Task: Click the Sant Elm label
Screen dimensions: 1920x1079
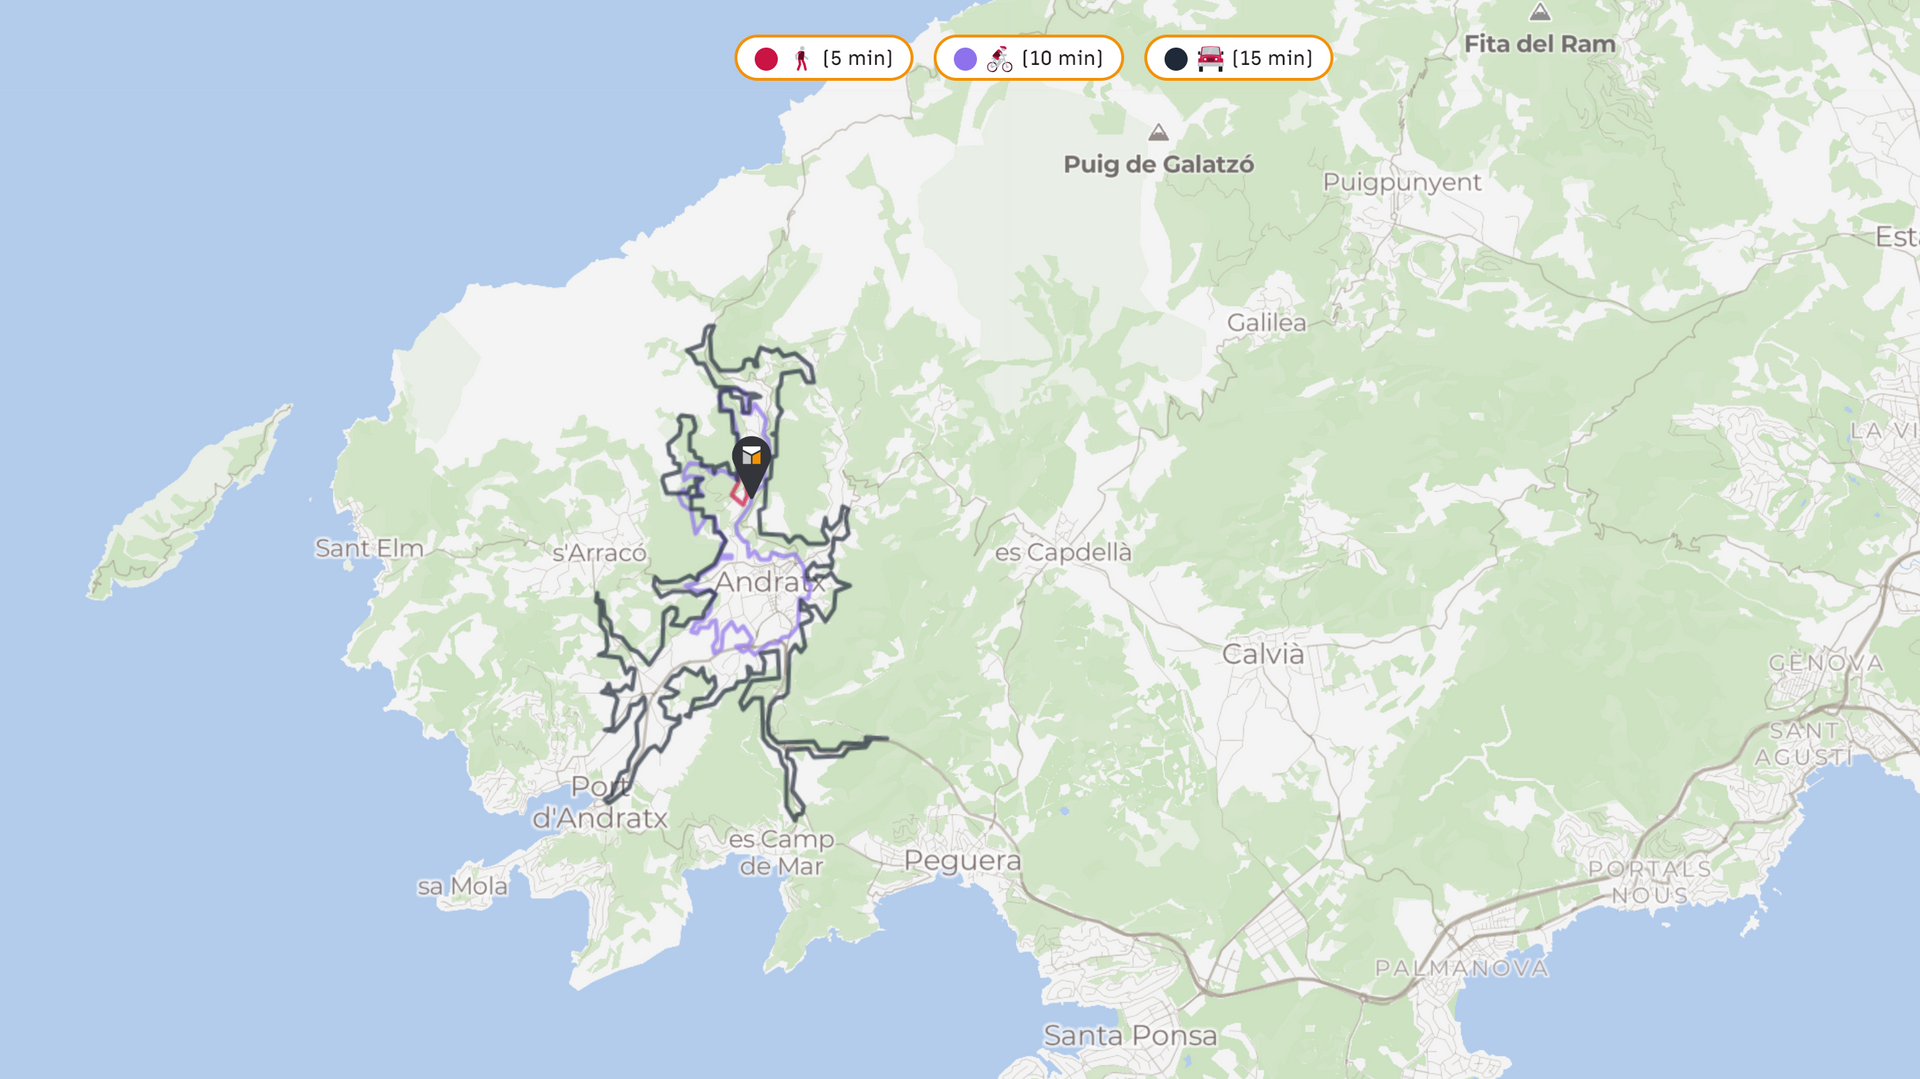Action: click(369, 548)
